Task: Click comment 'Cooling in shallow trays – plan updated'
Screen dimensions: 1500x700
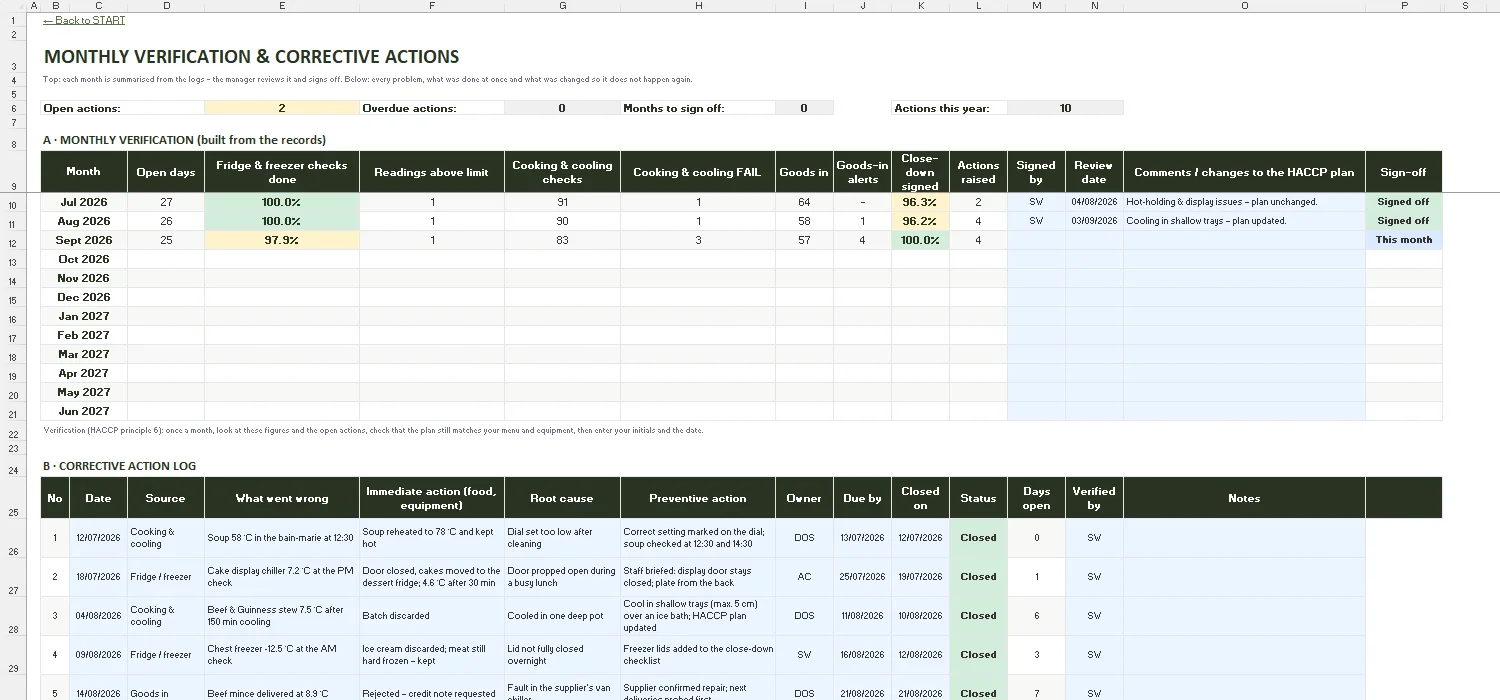Action: (1244, 221)
